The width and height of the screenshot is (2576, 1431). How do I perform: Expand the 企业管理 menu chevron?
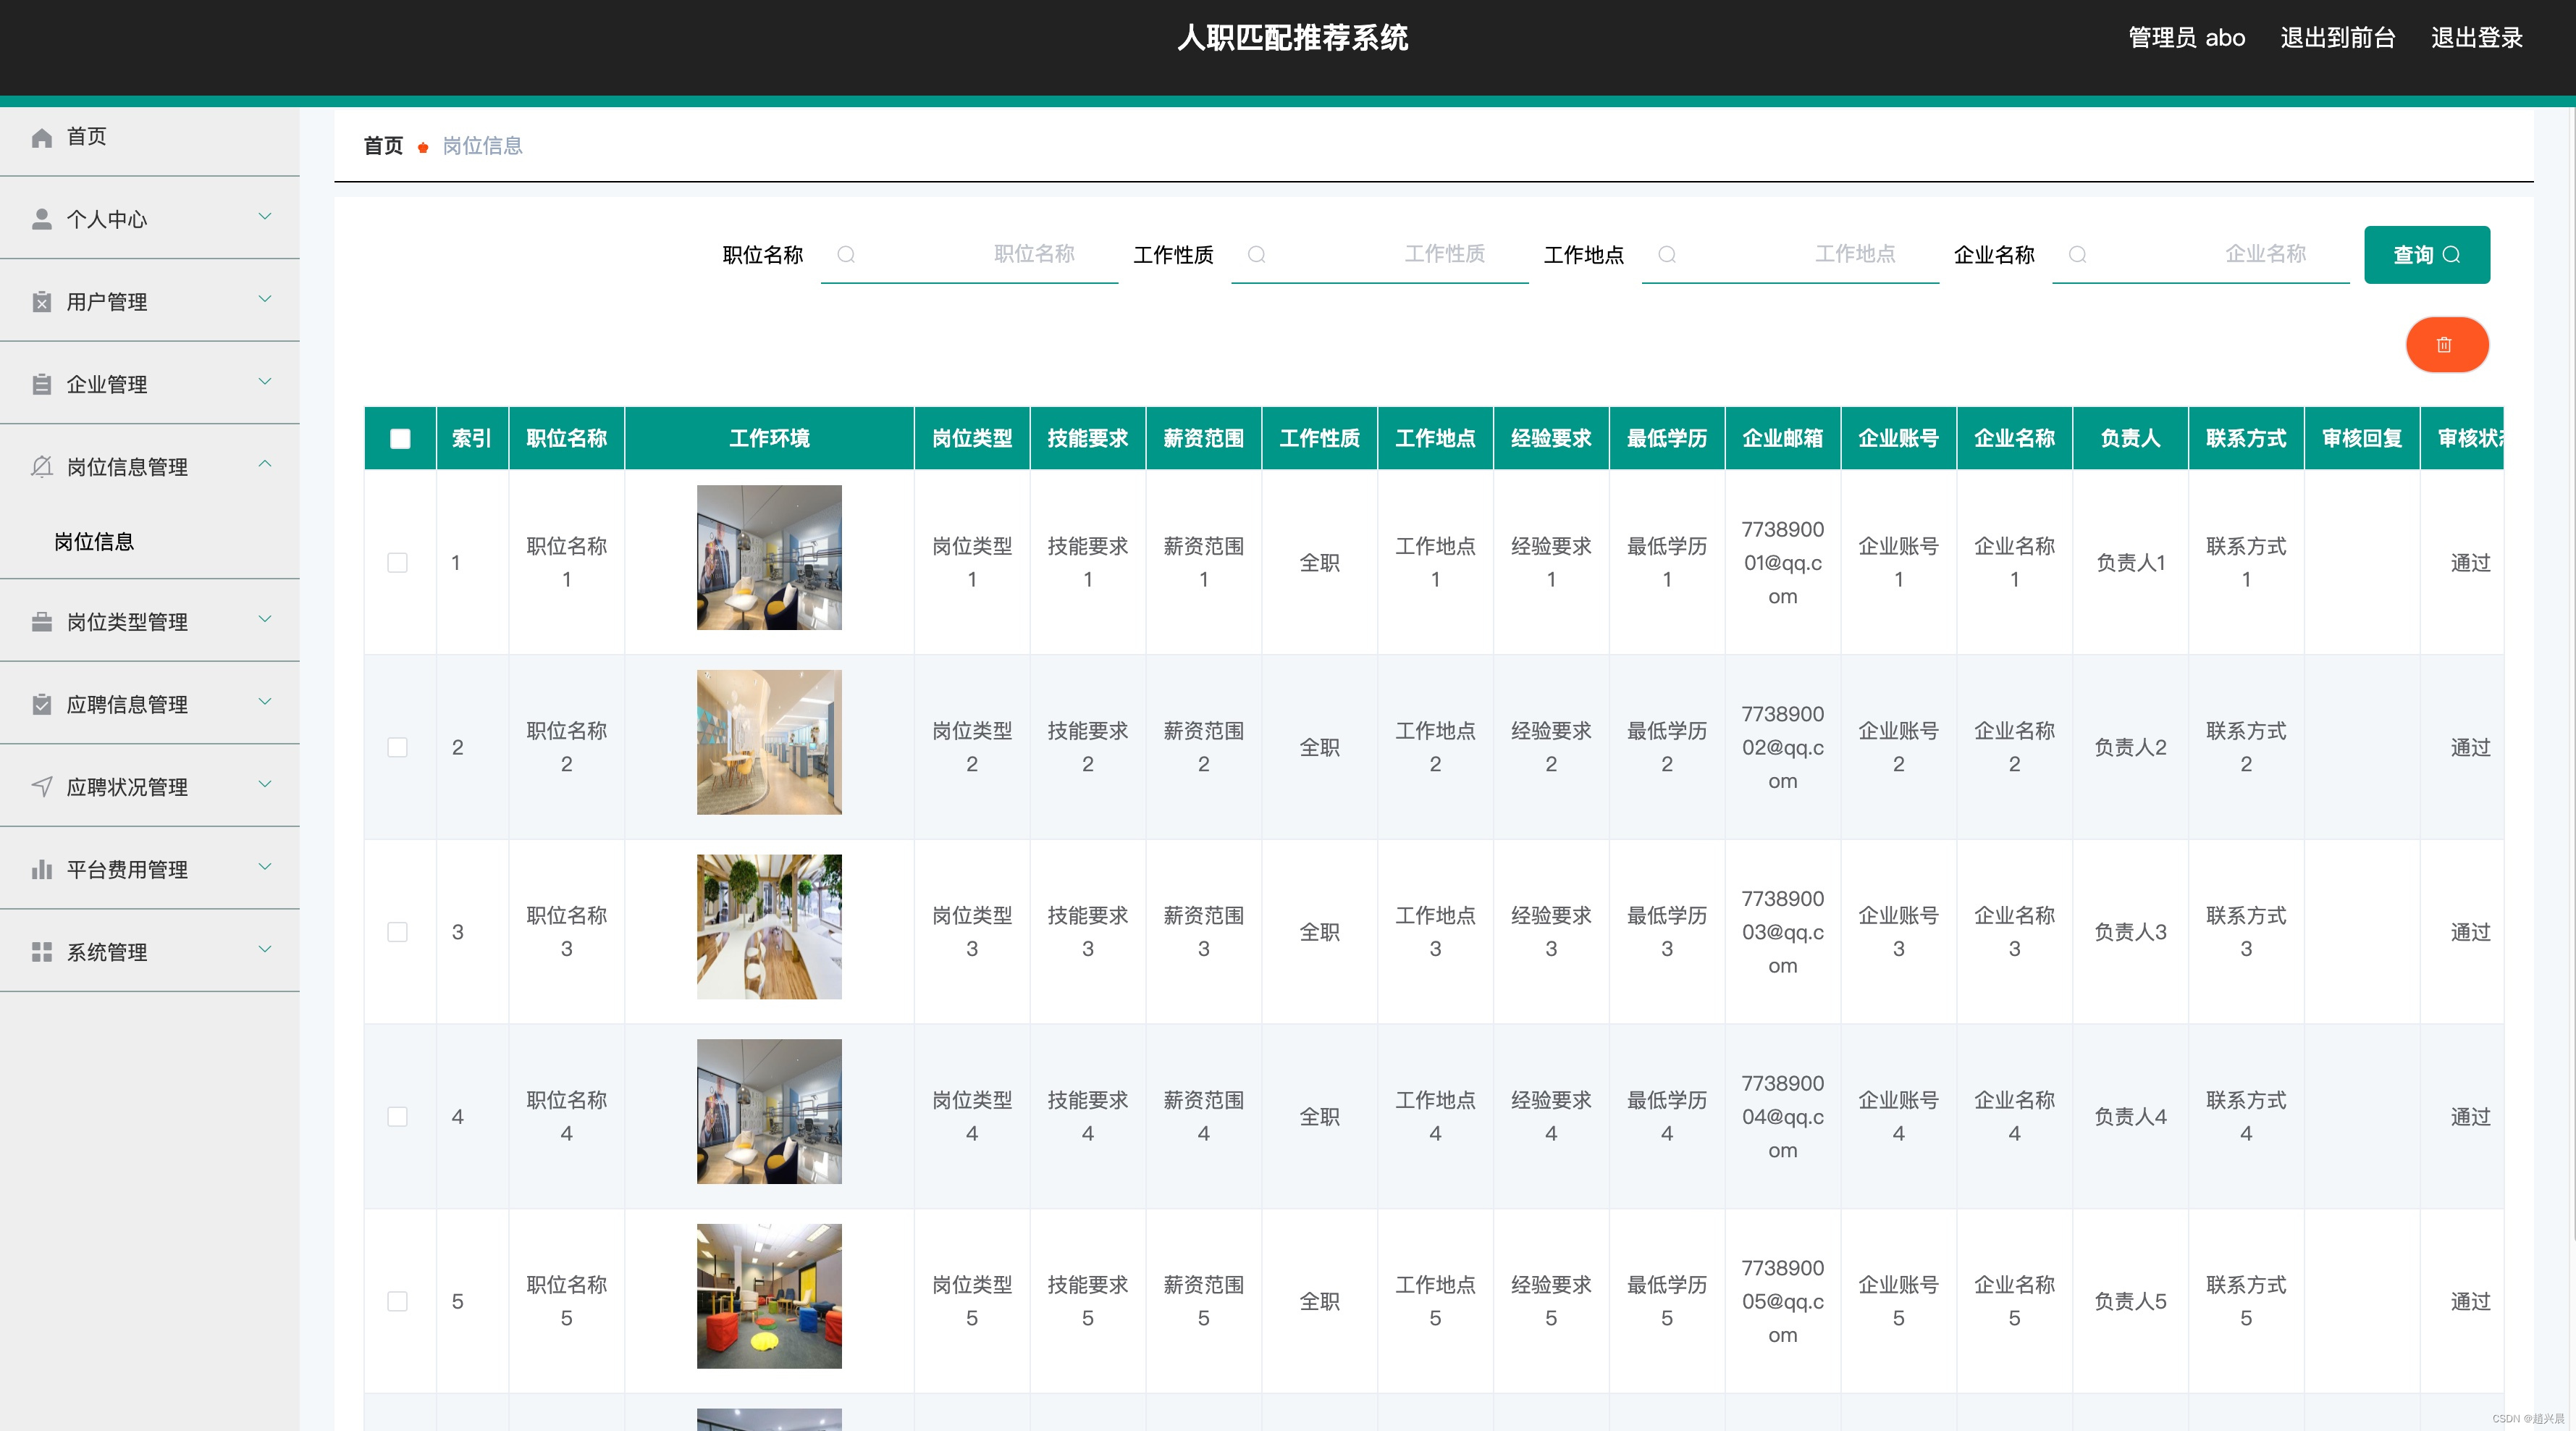point(265,382)
